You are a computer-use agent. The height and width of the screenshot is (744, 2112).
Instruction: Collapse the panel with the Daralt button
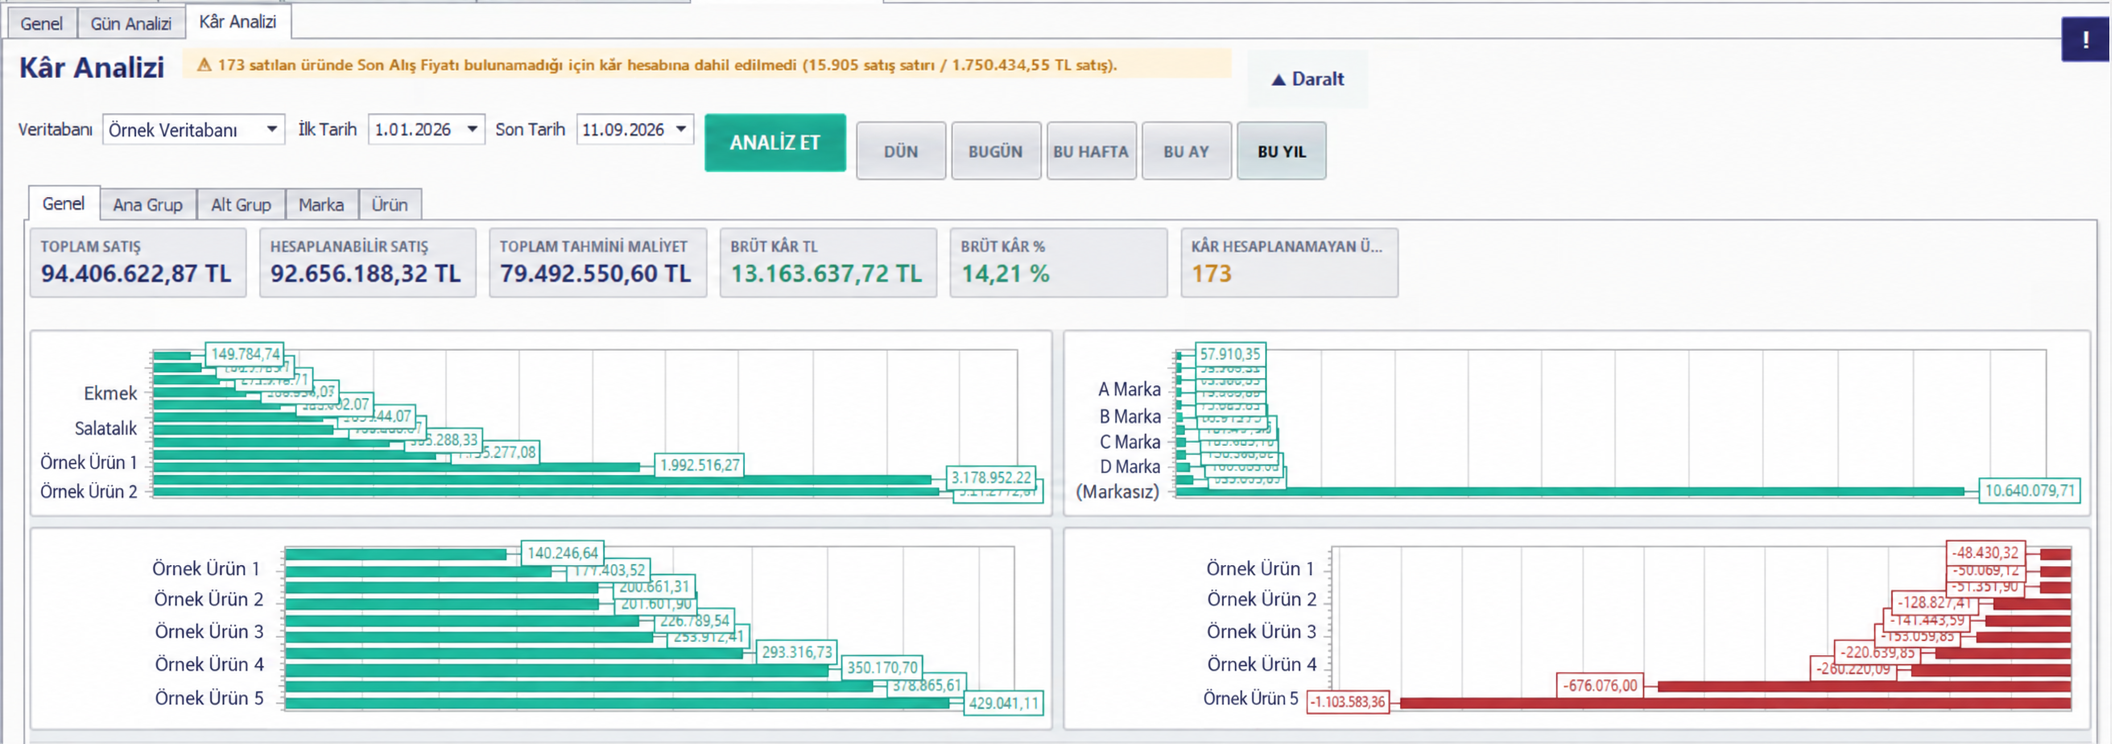pyautogui.click(x=1307, y=79)
